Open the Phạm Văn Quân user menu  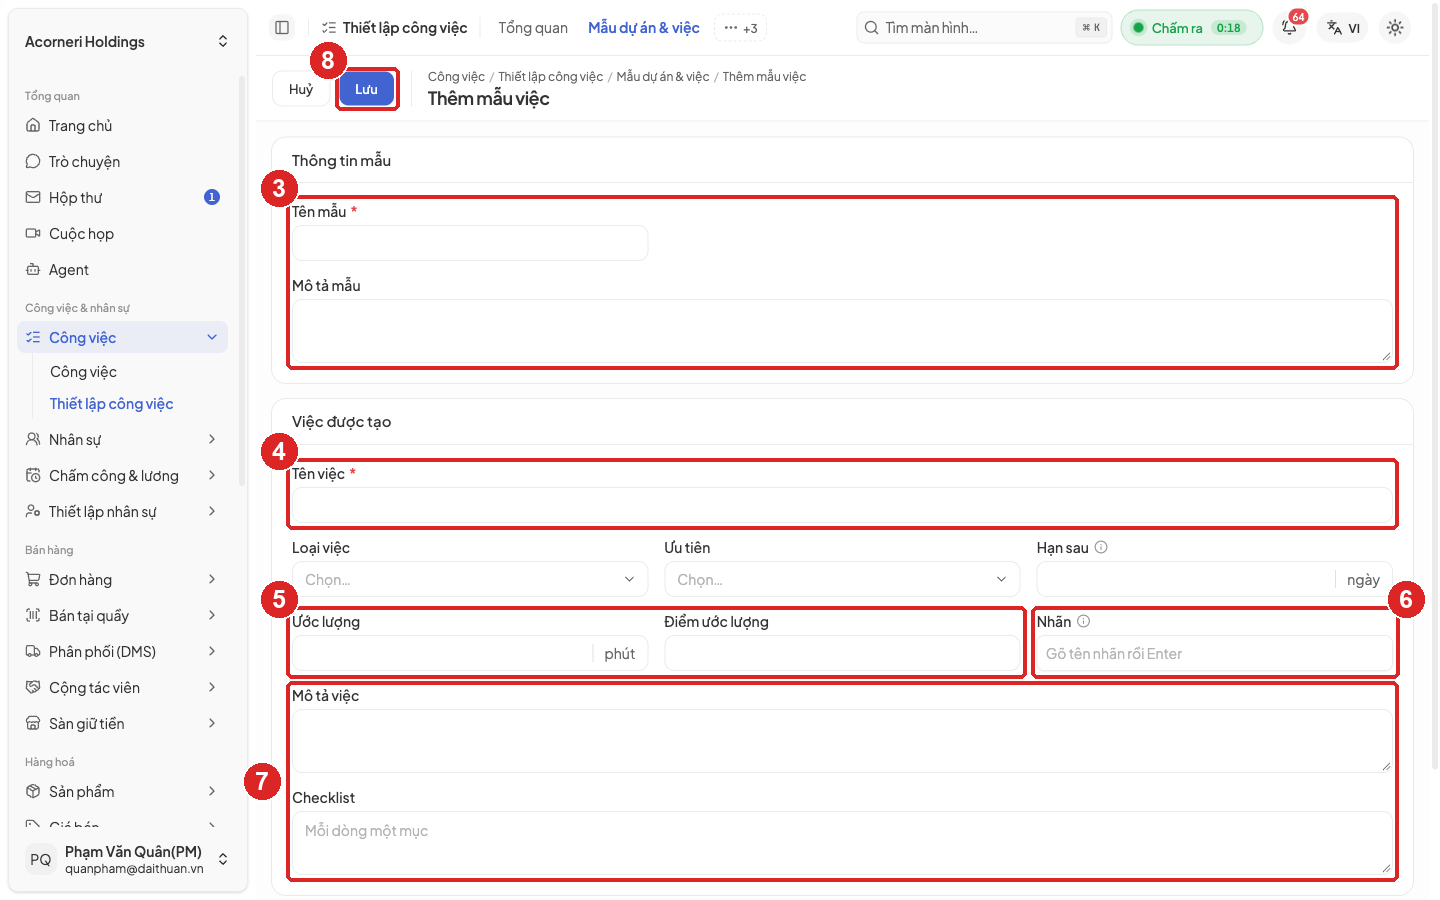pyautogui.click(x=127, y=860)
